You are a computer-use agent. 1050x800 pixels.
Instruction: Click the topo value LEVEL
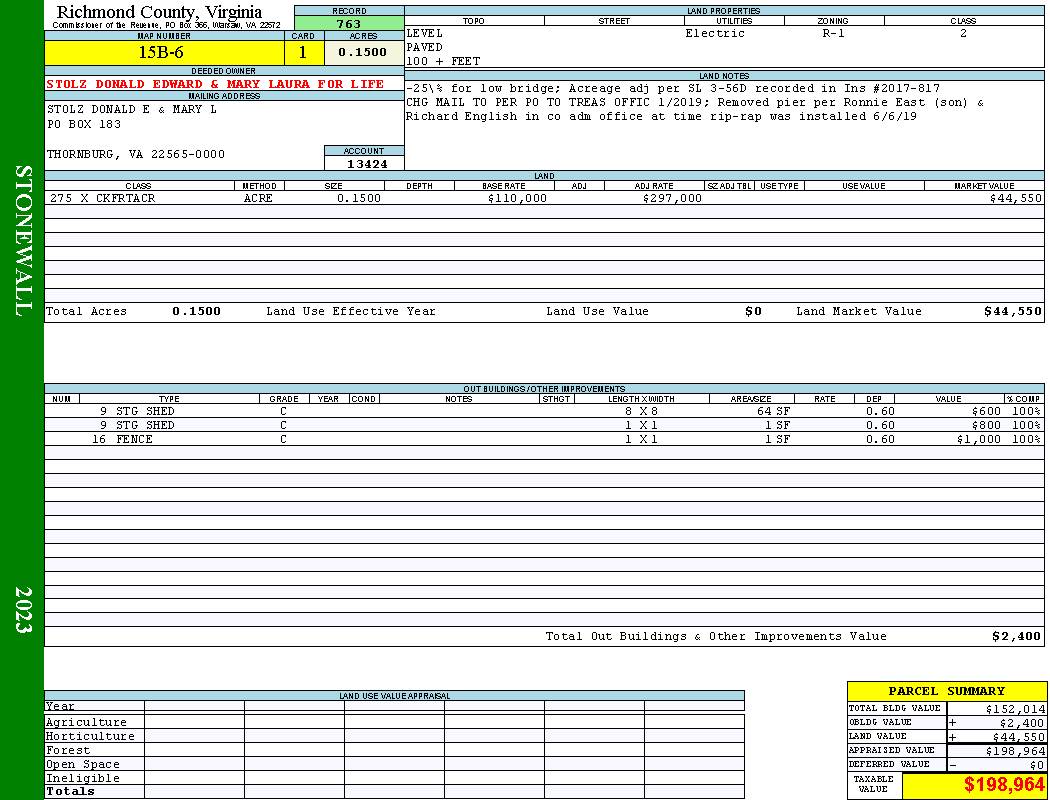[x=425, y=33]
